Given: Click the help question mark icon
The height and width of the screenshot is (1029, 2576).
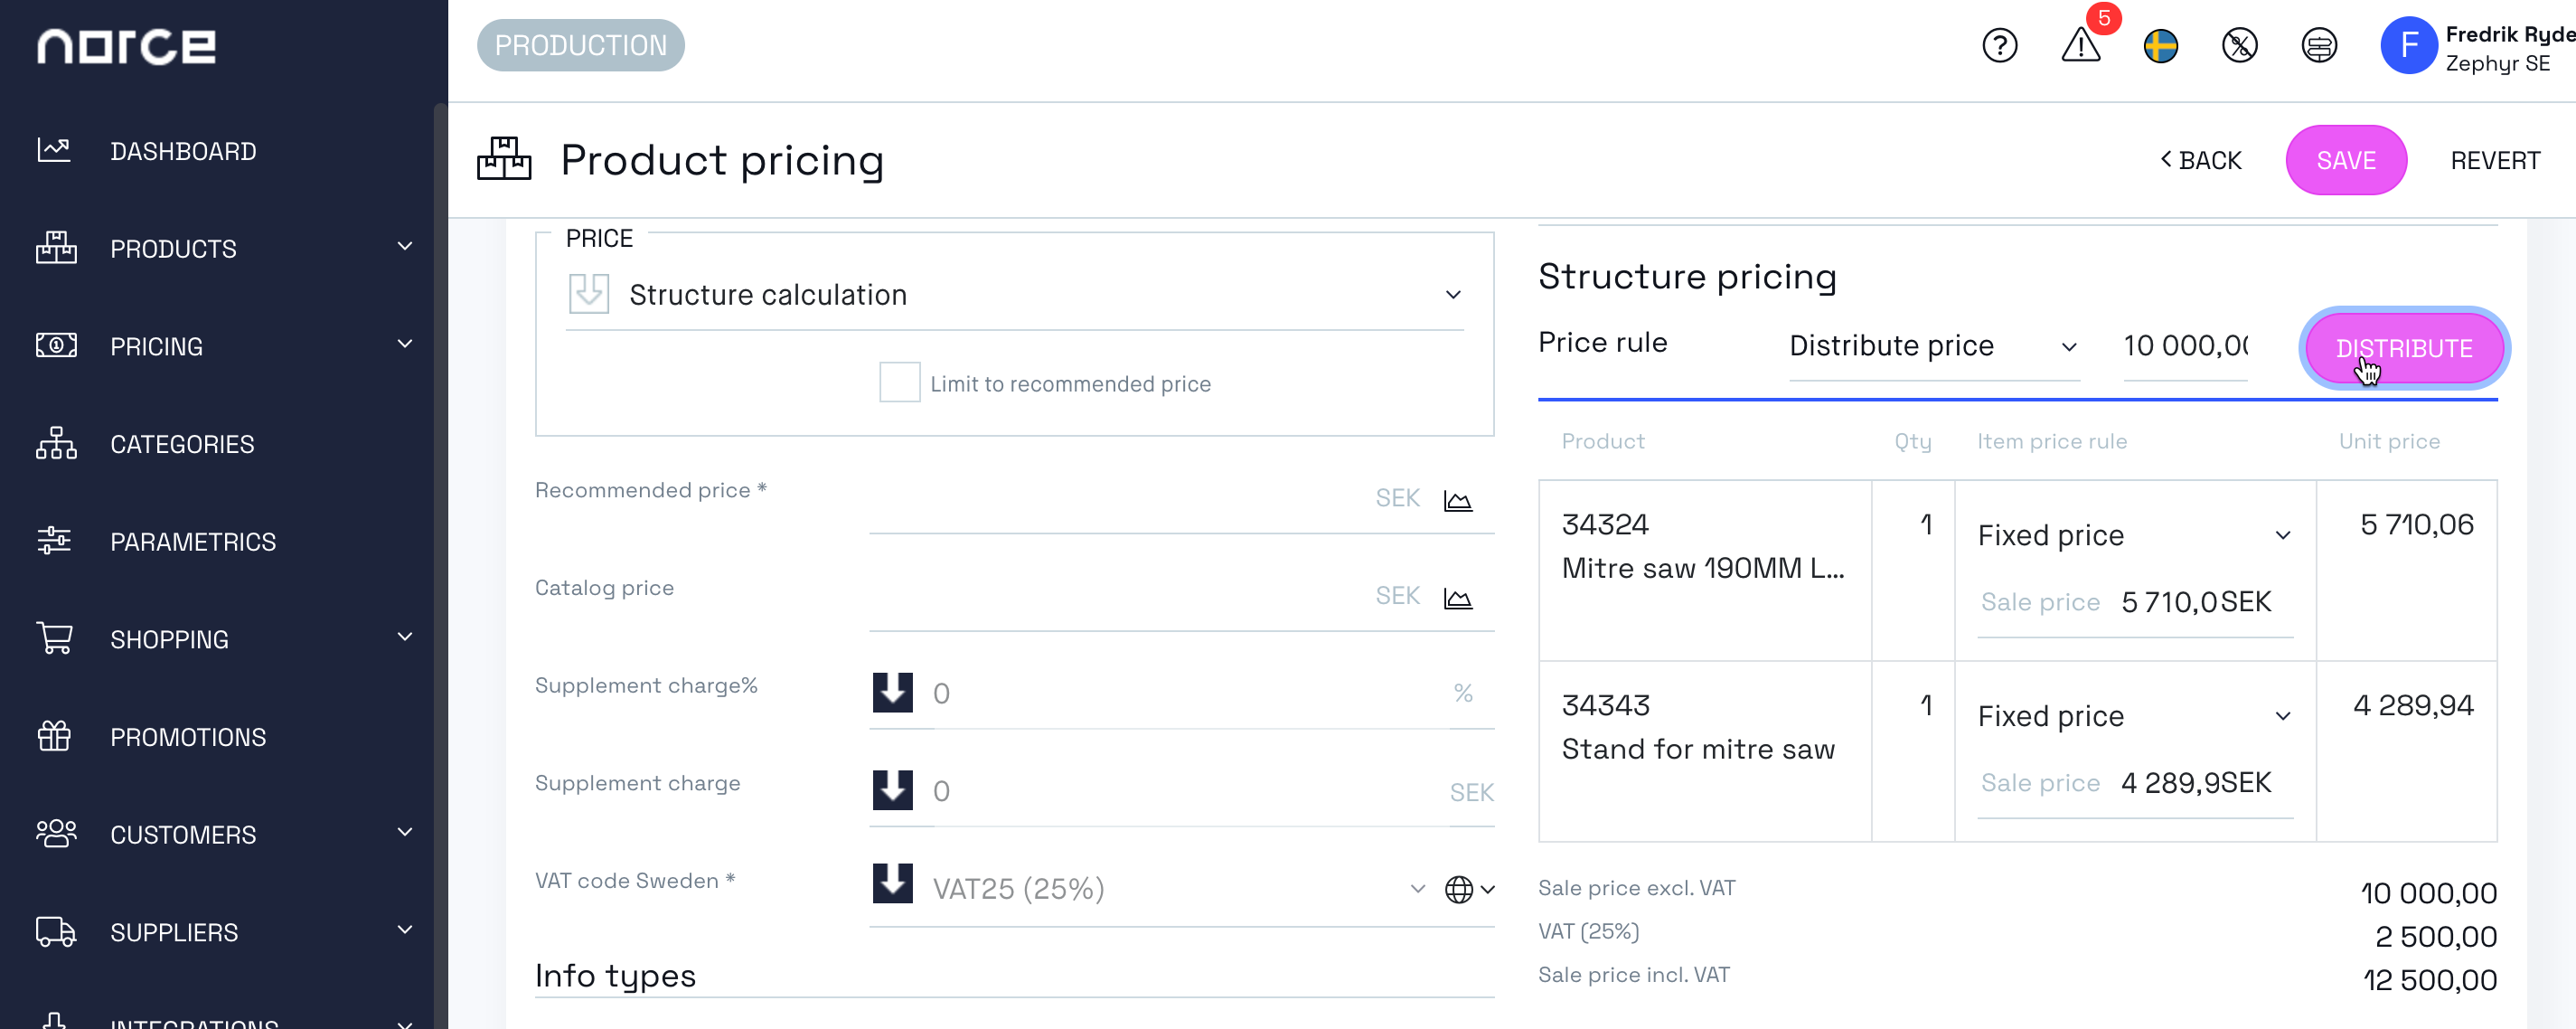Looking at the screenshot, I should point(2001,44).
